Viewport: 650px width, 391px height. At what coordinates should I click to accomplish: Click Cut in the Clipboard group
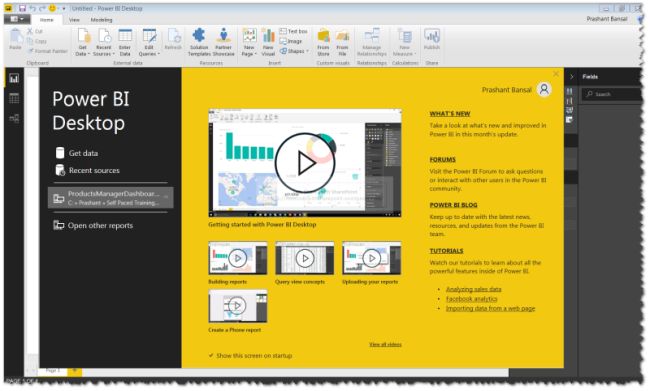[x=35, y=32]
